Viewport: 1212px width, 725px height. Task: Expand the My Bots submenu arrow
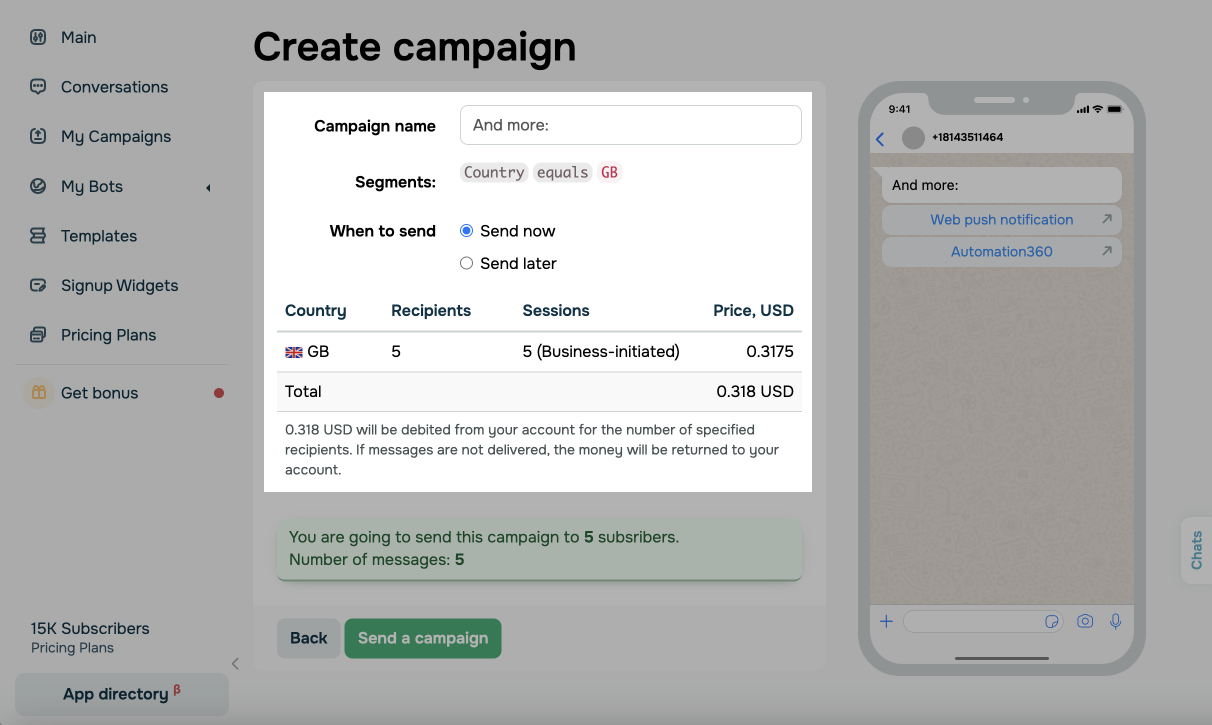point(208,187)
